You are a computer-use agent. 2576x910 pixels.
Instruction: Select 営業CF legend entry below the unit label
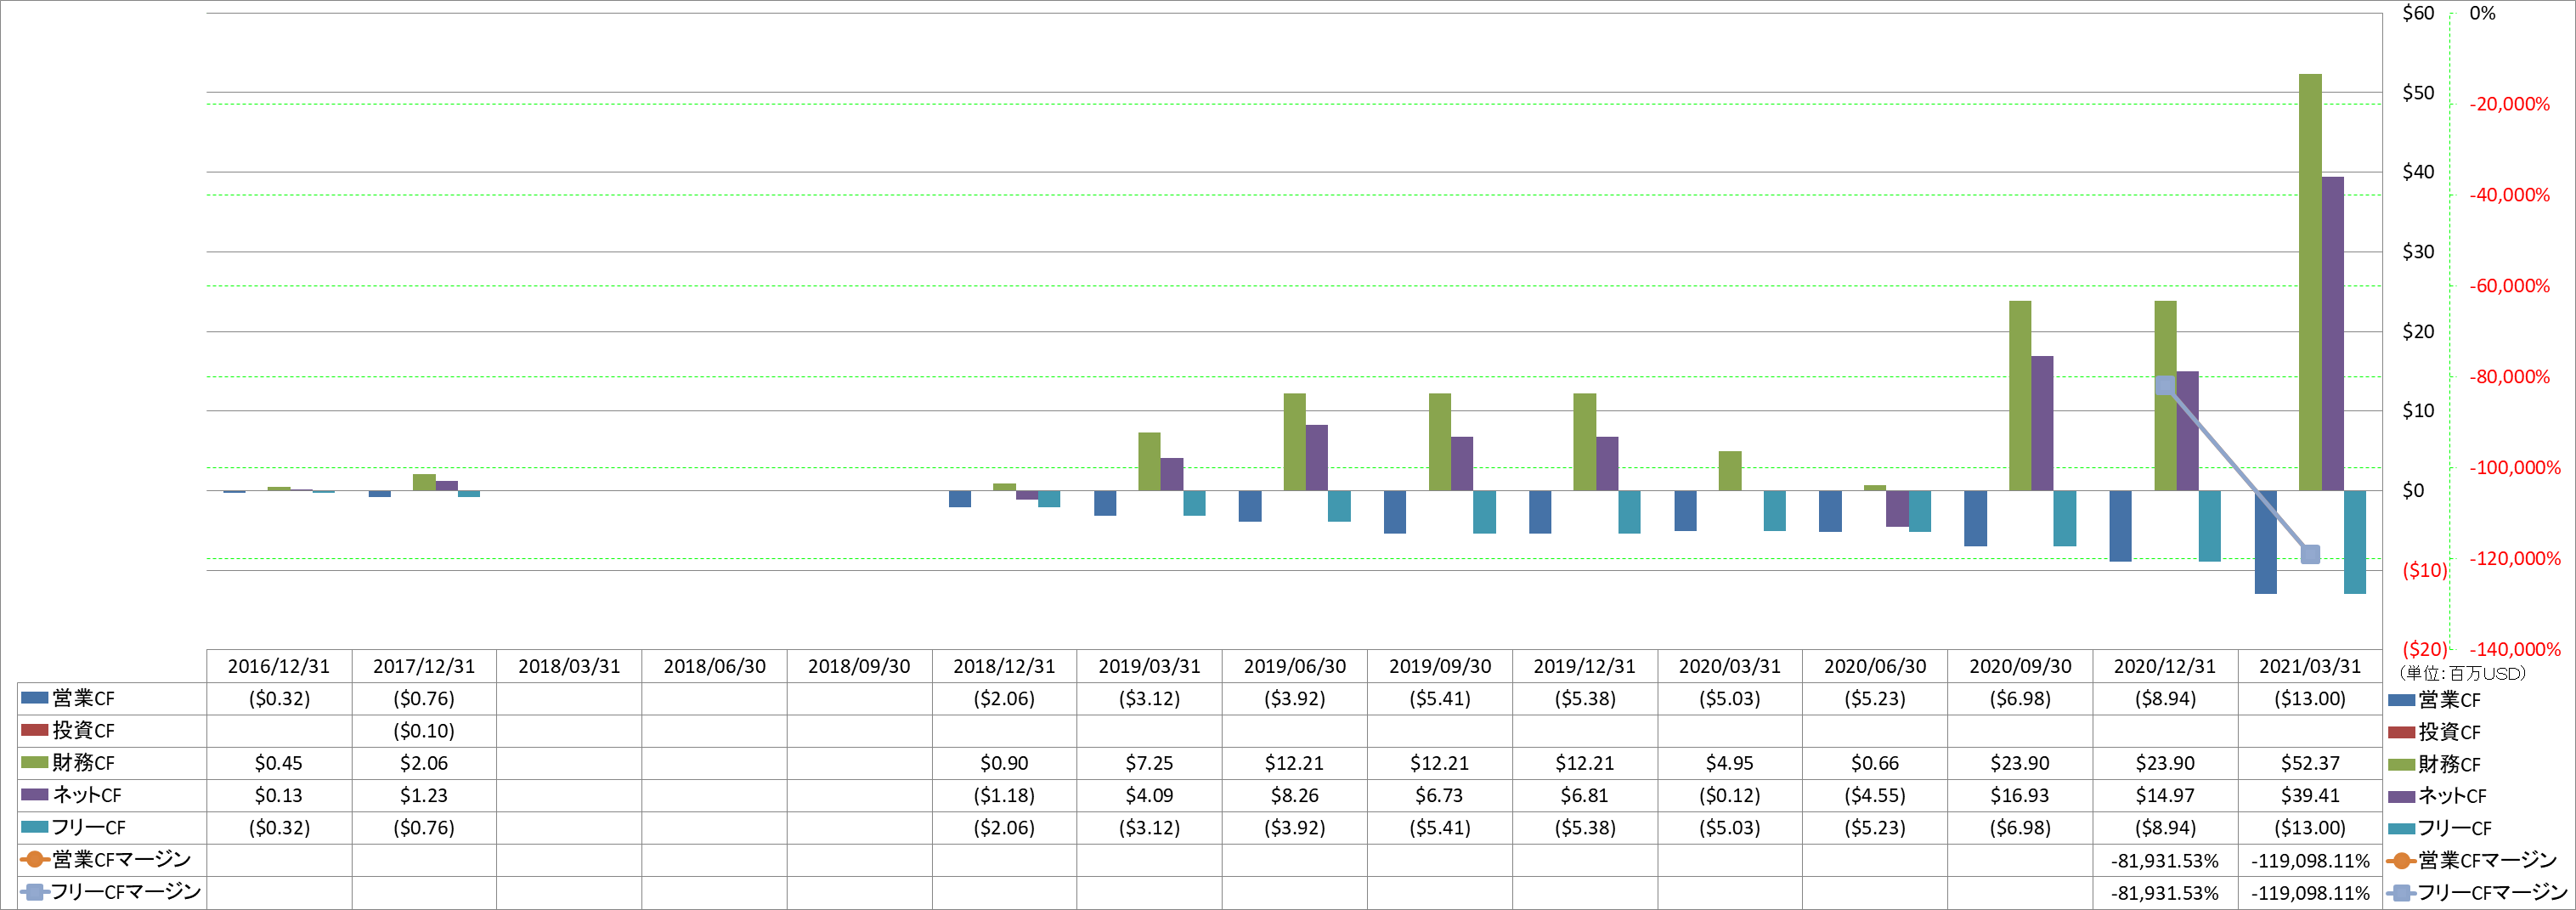pos(2435,700)
